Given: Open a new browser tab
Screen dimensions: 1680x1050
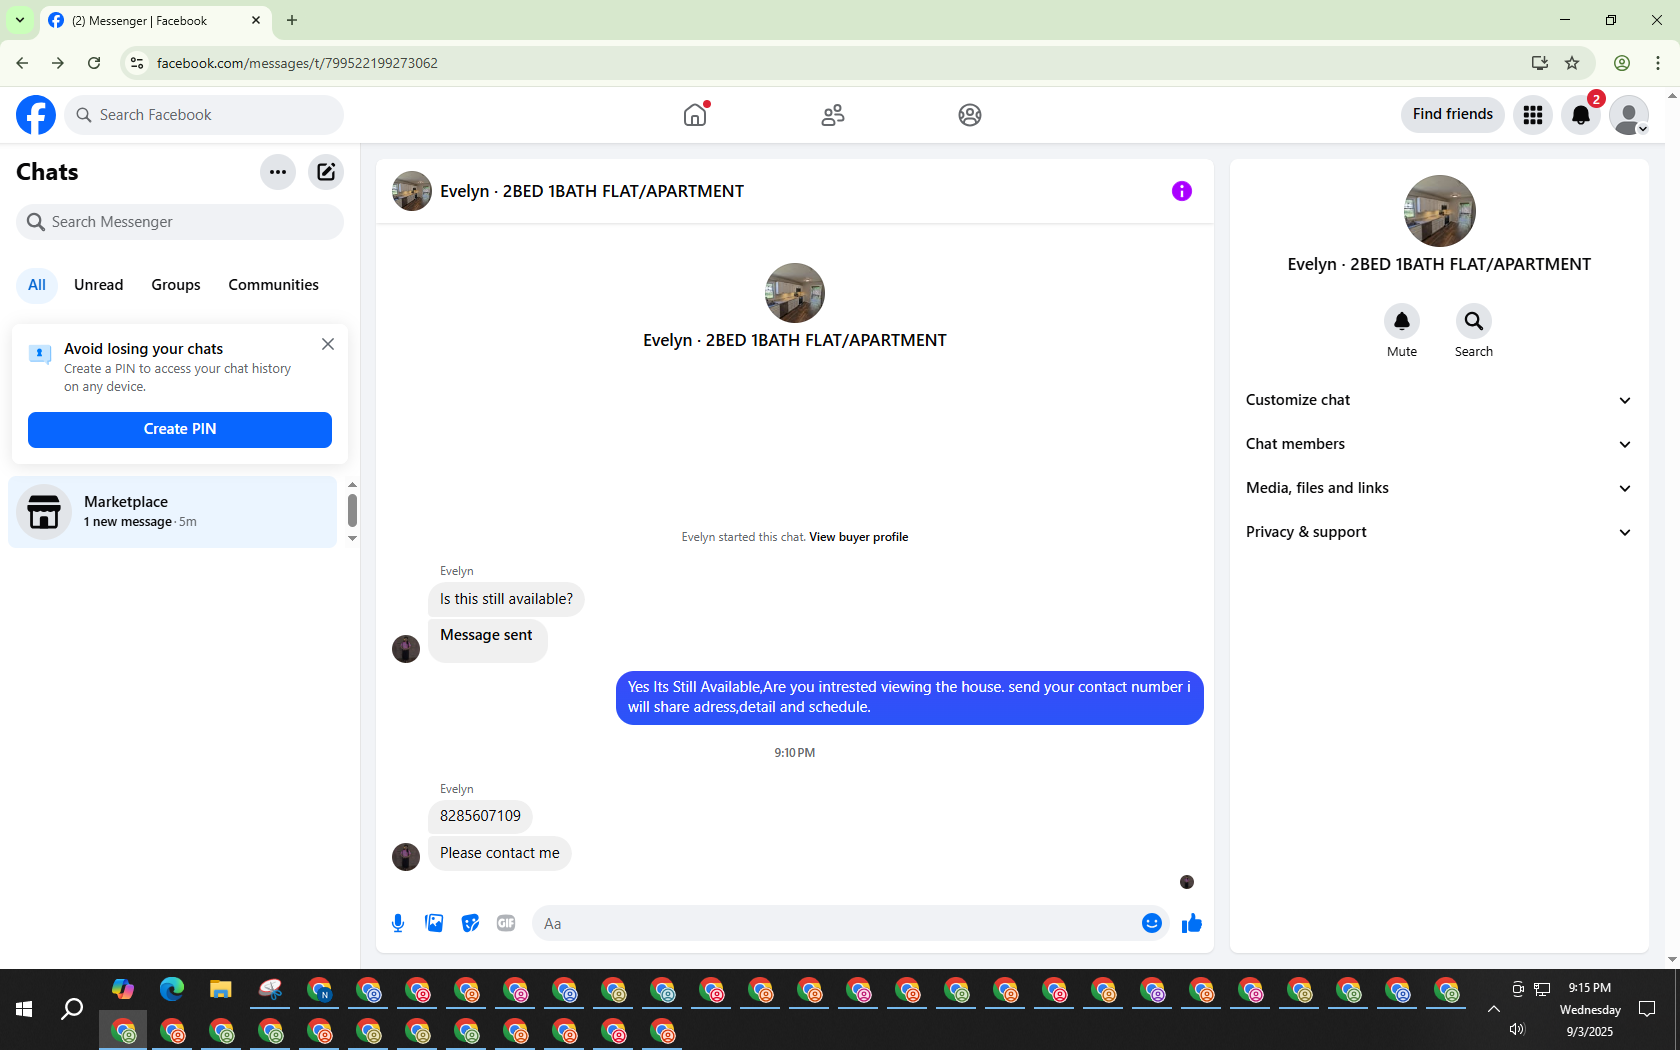Looking at the screenshot, I should click(x=292, y=20).
